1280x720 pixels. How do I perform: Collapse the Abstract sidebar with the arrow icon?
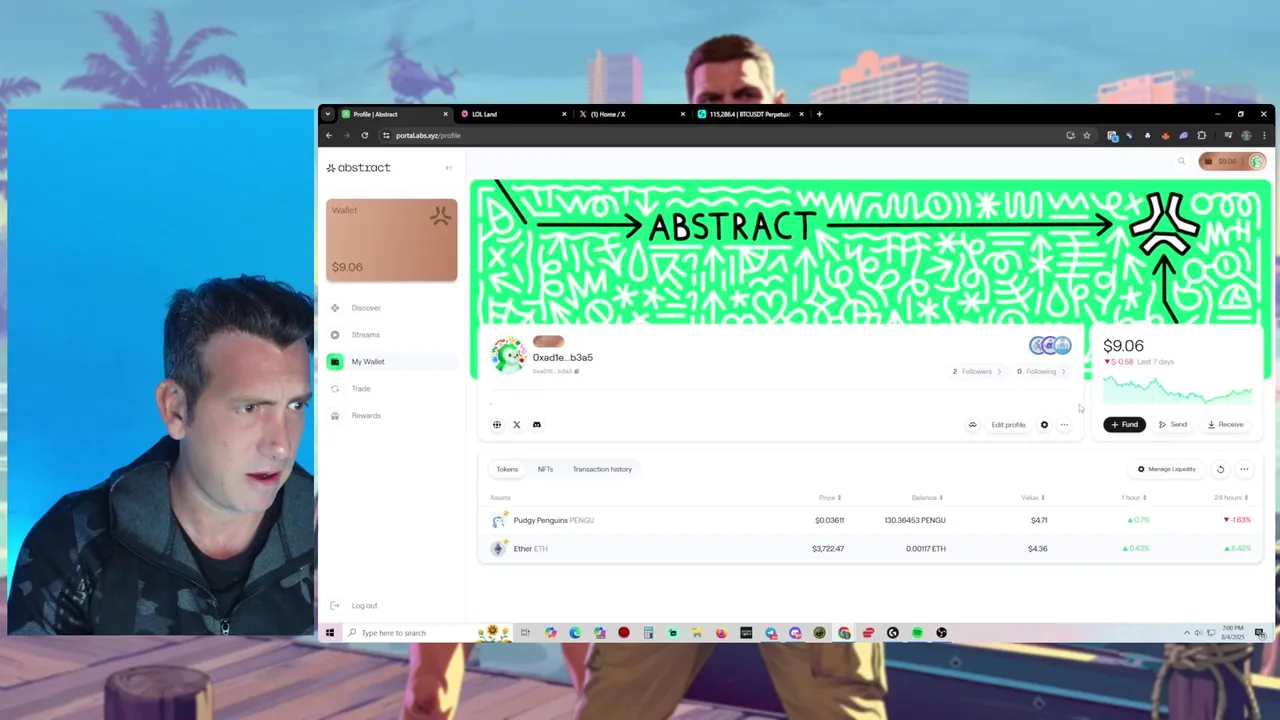coord(448,168)
